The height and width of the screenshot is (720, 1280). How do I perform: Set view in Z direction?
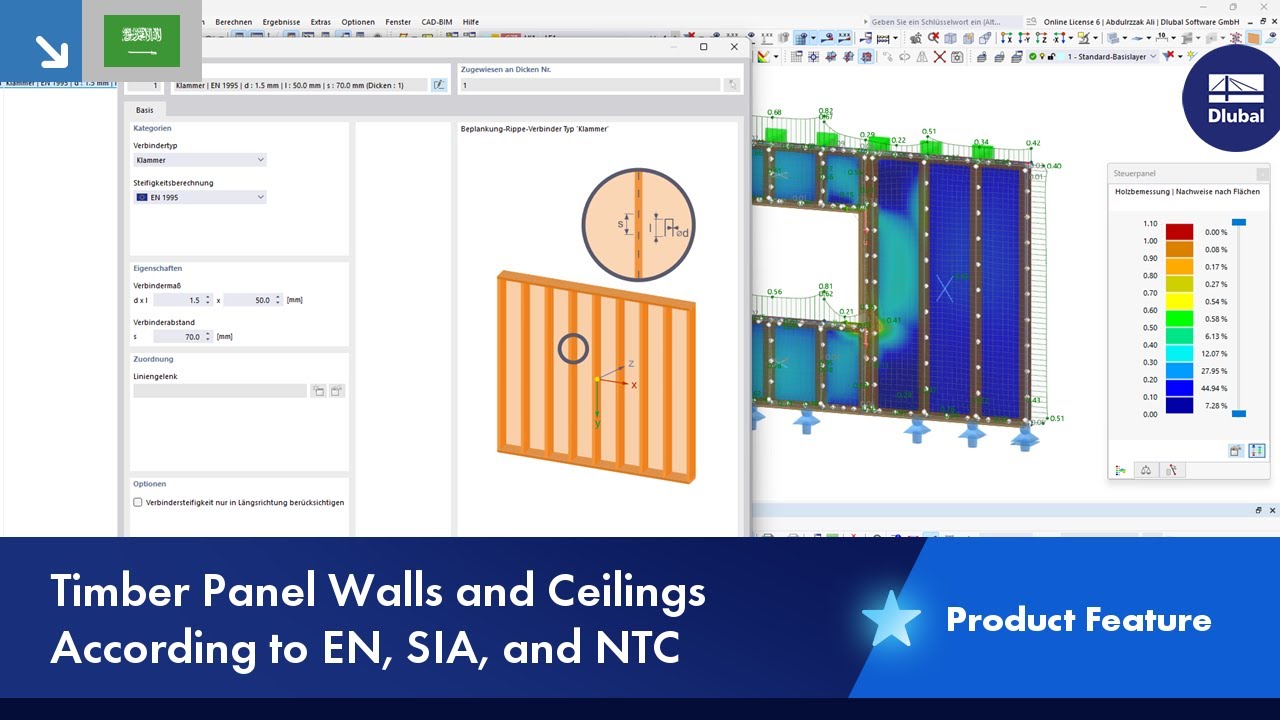pos(1041,38)
